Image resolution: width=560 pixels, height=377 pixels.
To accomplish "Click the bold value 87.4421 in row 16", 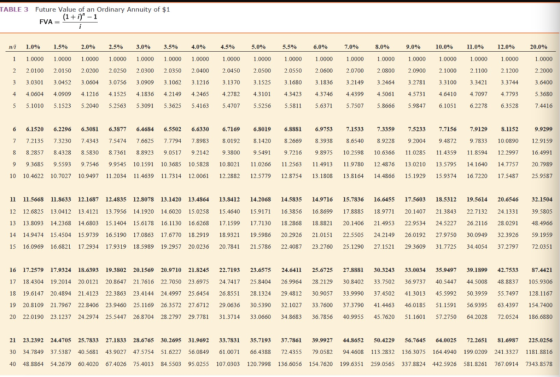I will tap(542, 270).
